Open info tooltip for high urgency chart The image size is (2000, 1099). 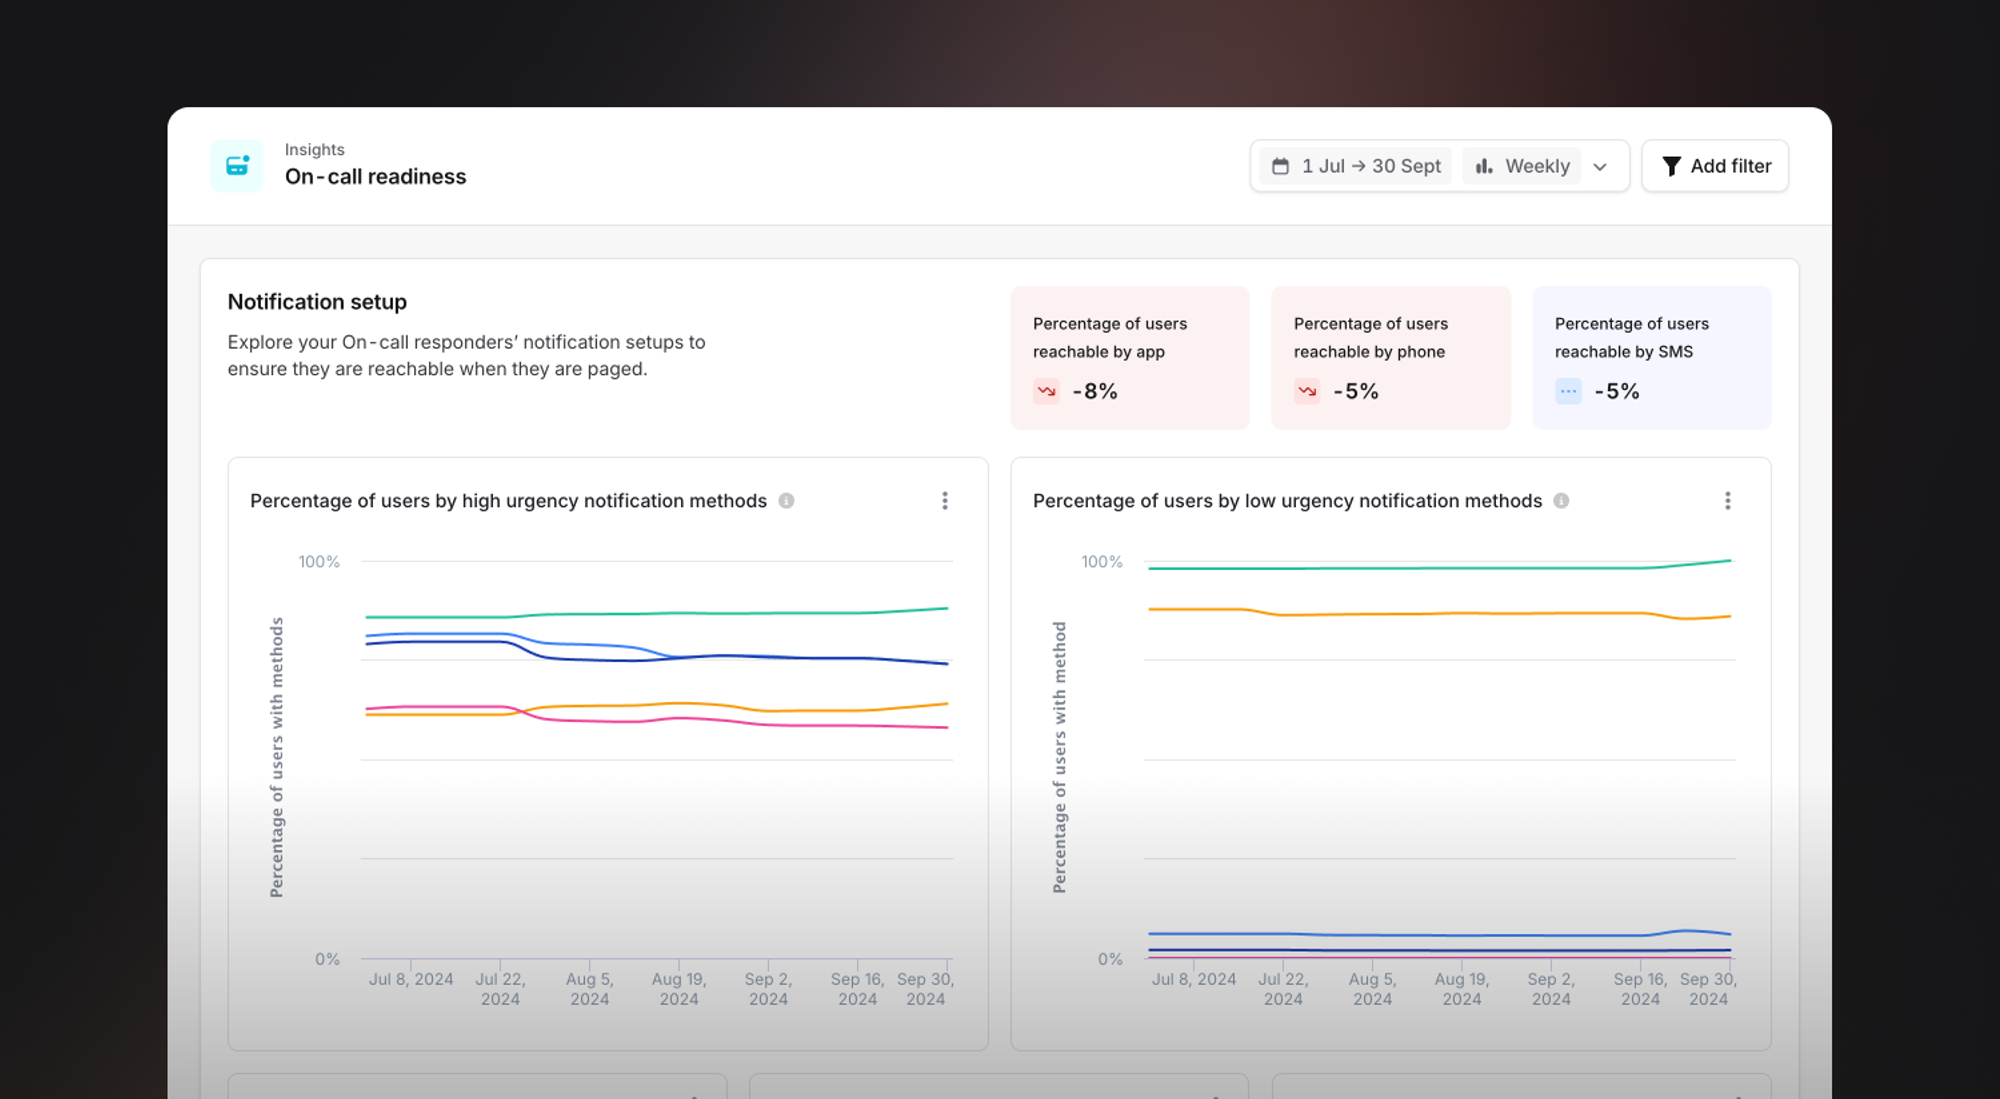(787, 501)
